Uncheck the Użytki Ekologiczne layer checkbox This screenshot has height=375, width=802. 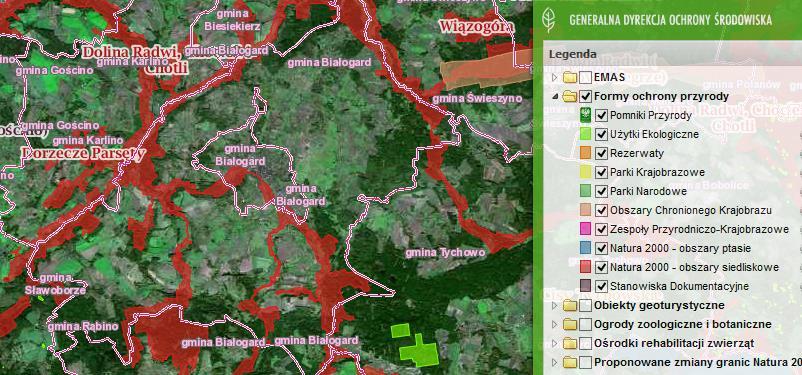602,134
